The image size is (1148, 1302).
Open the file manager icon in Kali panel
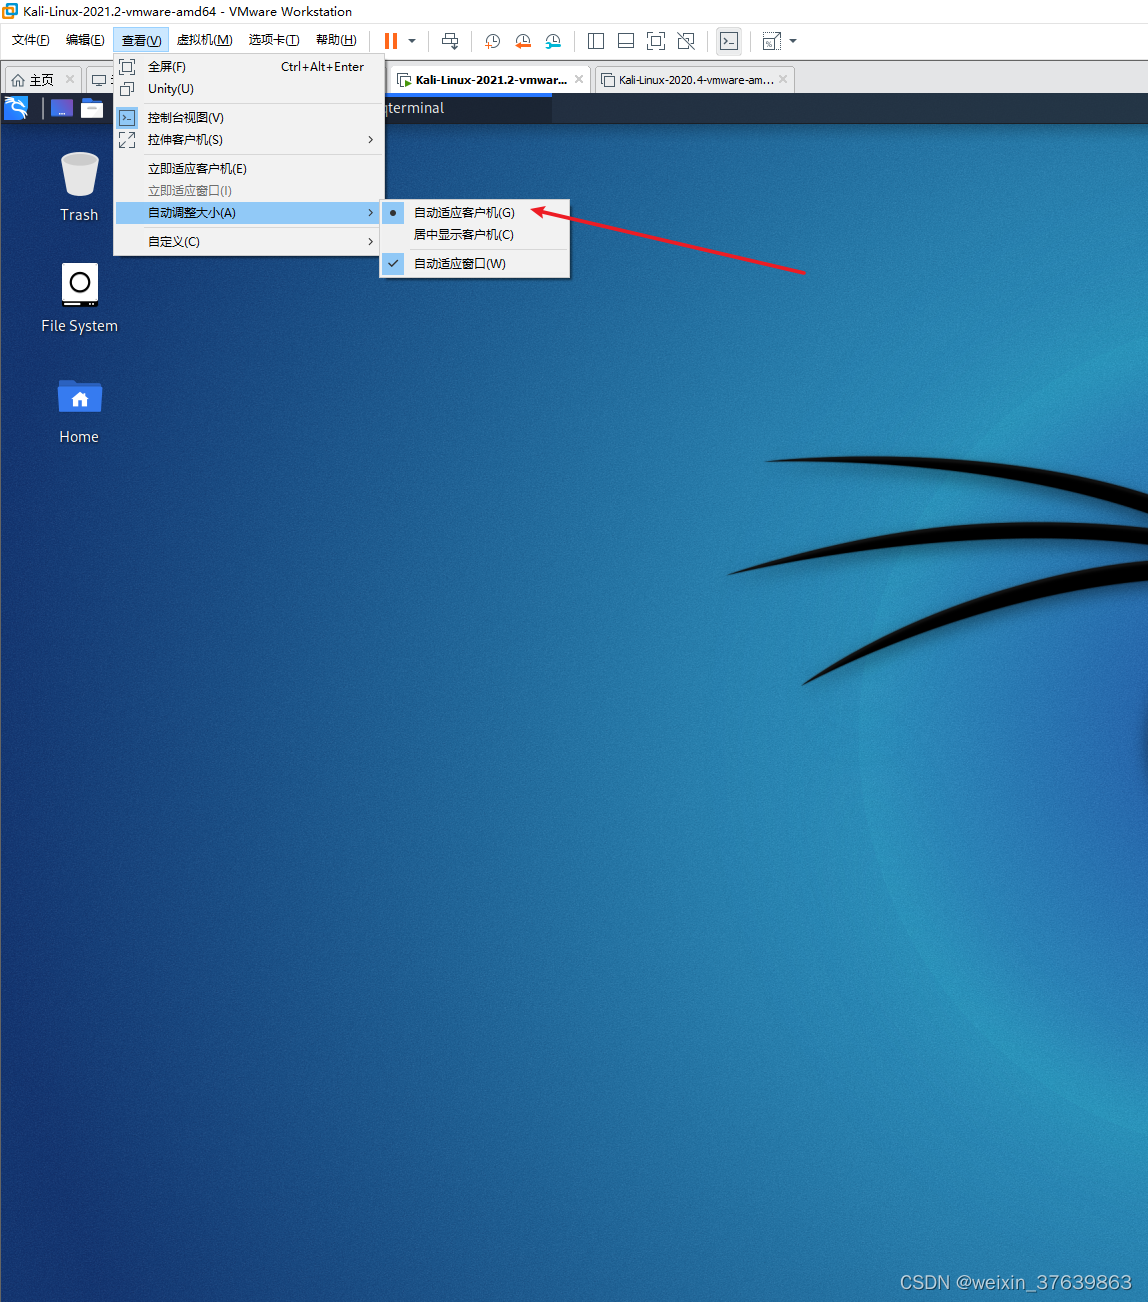[92, 108]
